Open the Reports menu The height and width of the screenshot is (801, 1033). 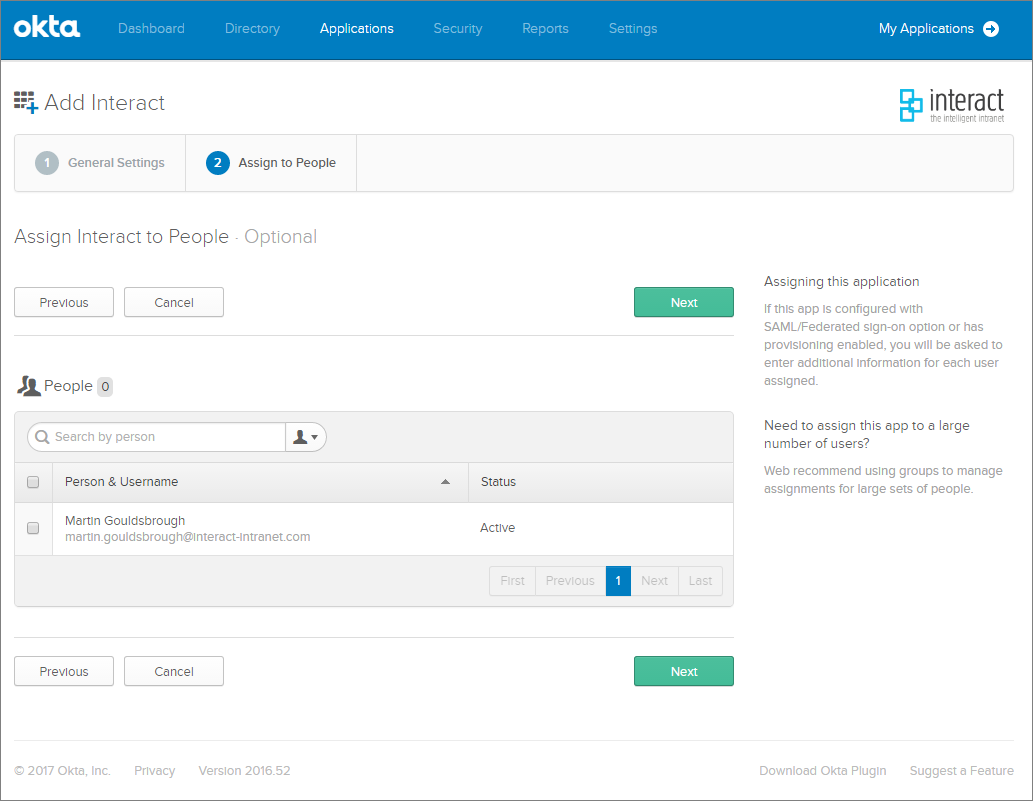click(x=545, y=28)
